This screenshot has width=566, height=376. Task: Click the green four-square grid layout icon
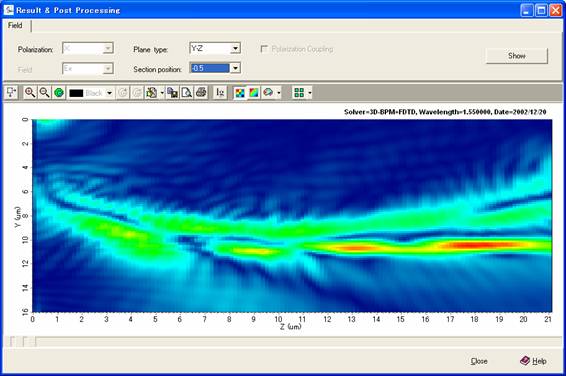click(299, 93)
